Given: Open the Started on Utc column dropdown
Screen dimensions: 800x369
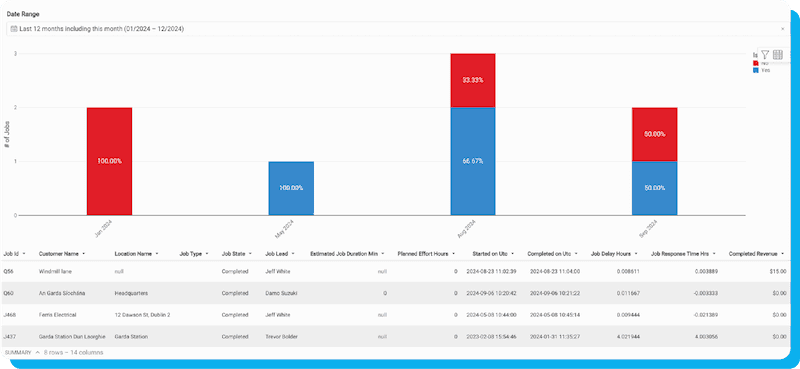Looking at the screenshot, I should pyautogui.click(x=512, y=254).
